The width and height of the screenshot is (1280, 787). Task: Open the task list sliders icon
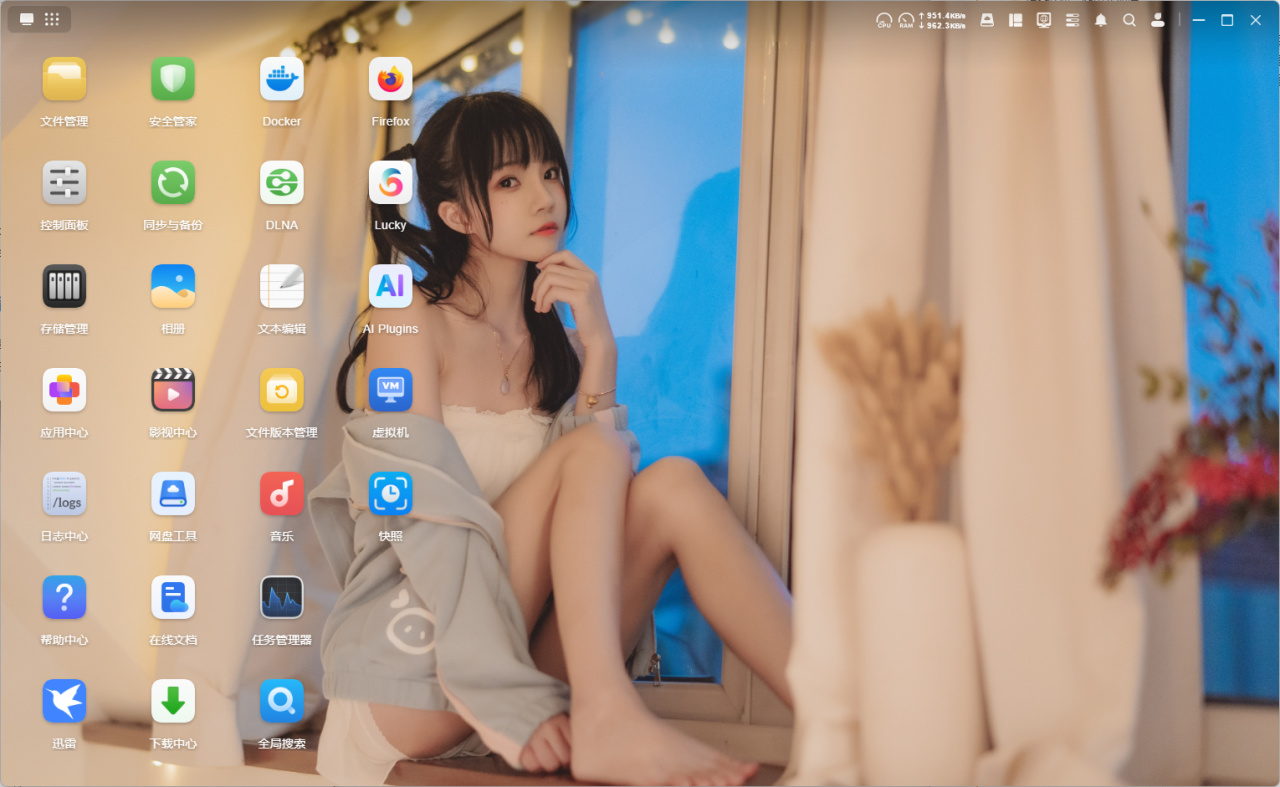[x=1072, y=20]
